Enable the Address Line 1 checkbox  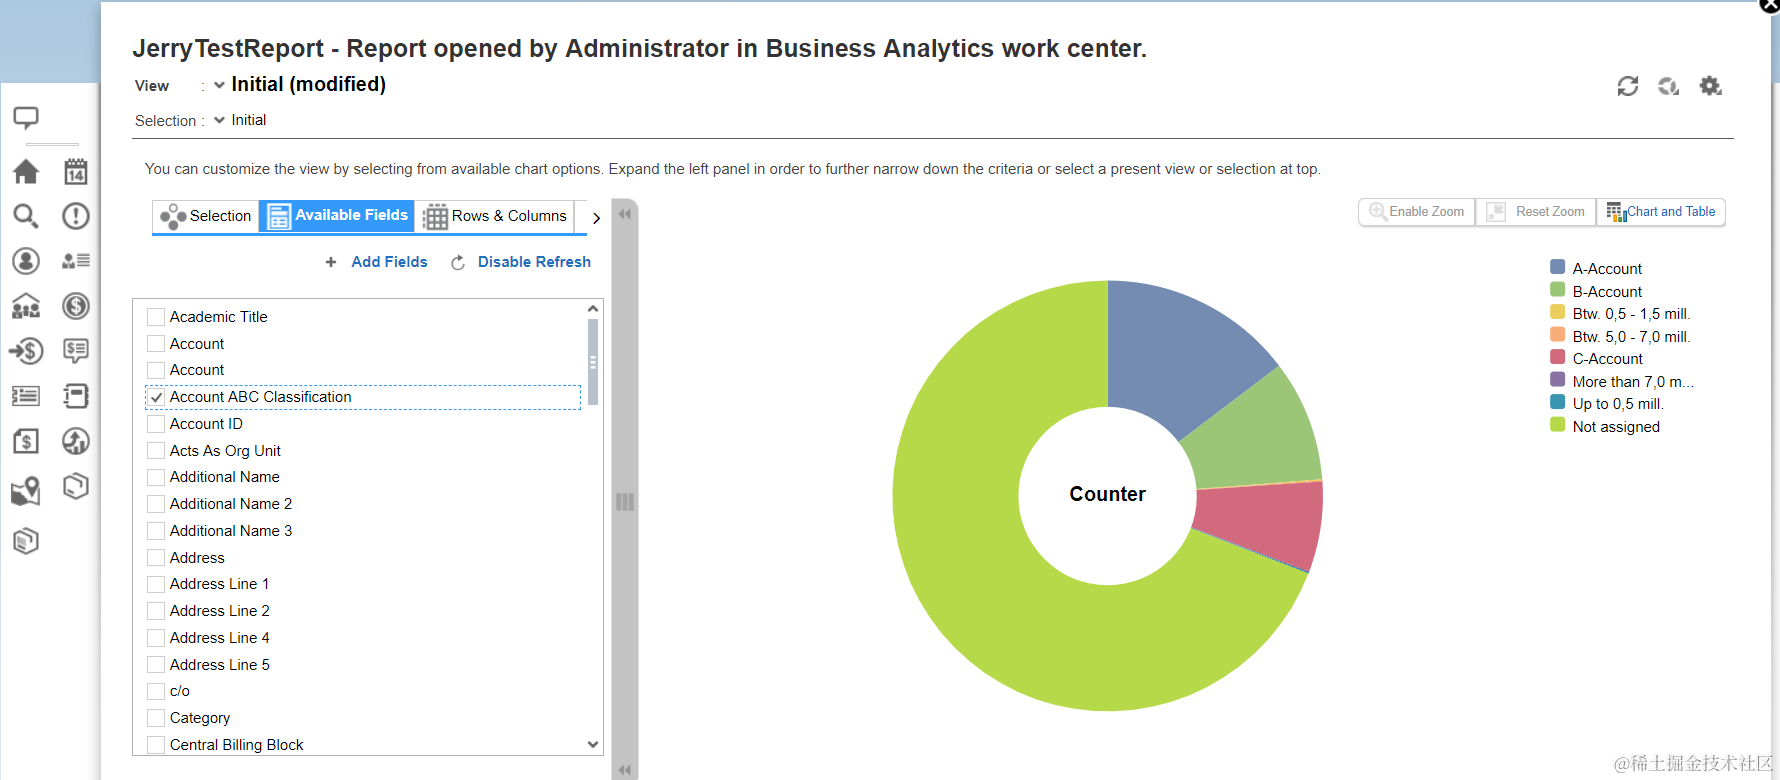click(156, 584)
